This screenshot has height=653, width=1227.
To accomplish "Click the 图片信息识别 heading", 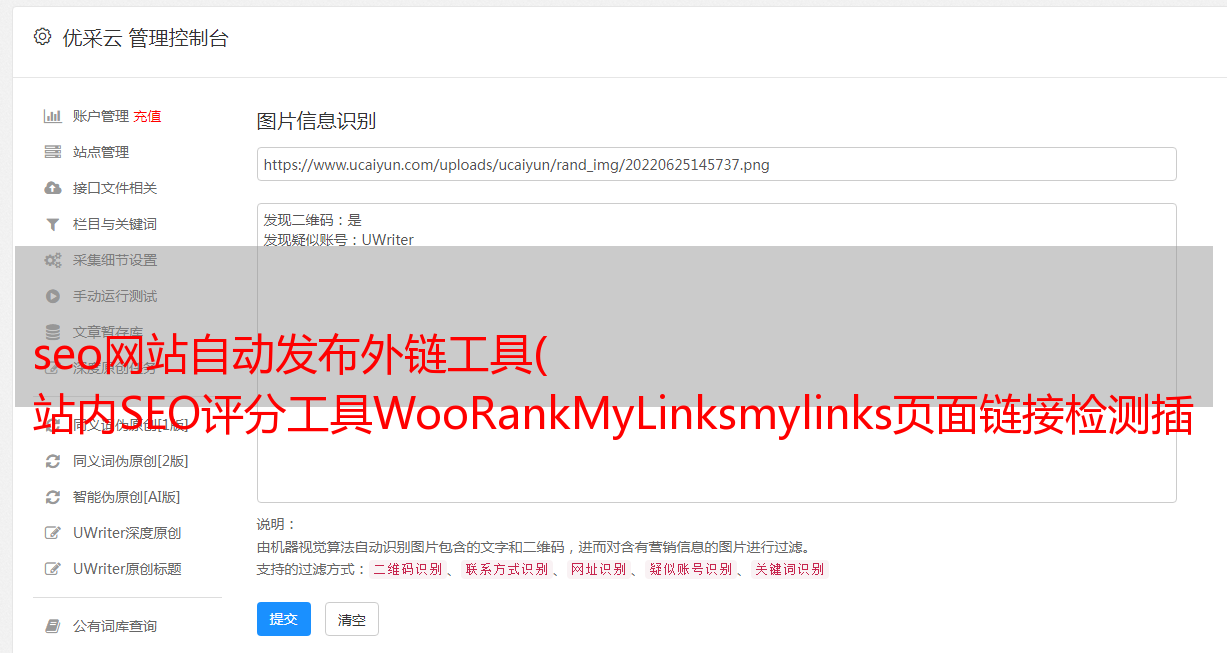I will tap(316, 121).
